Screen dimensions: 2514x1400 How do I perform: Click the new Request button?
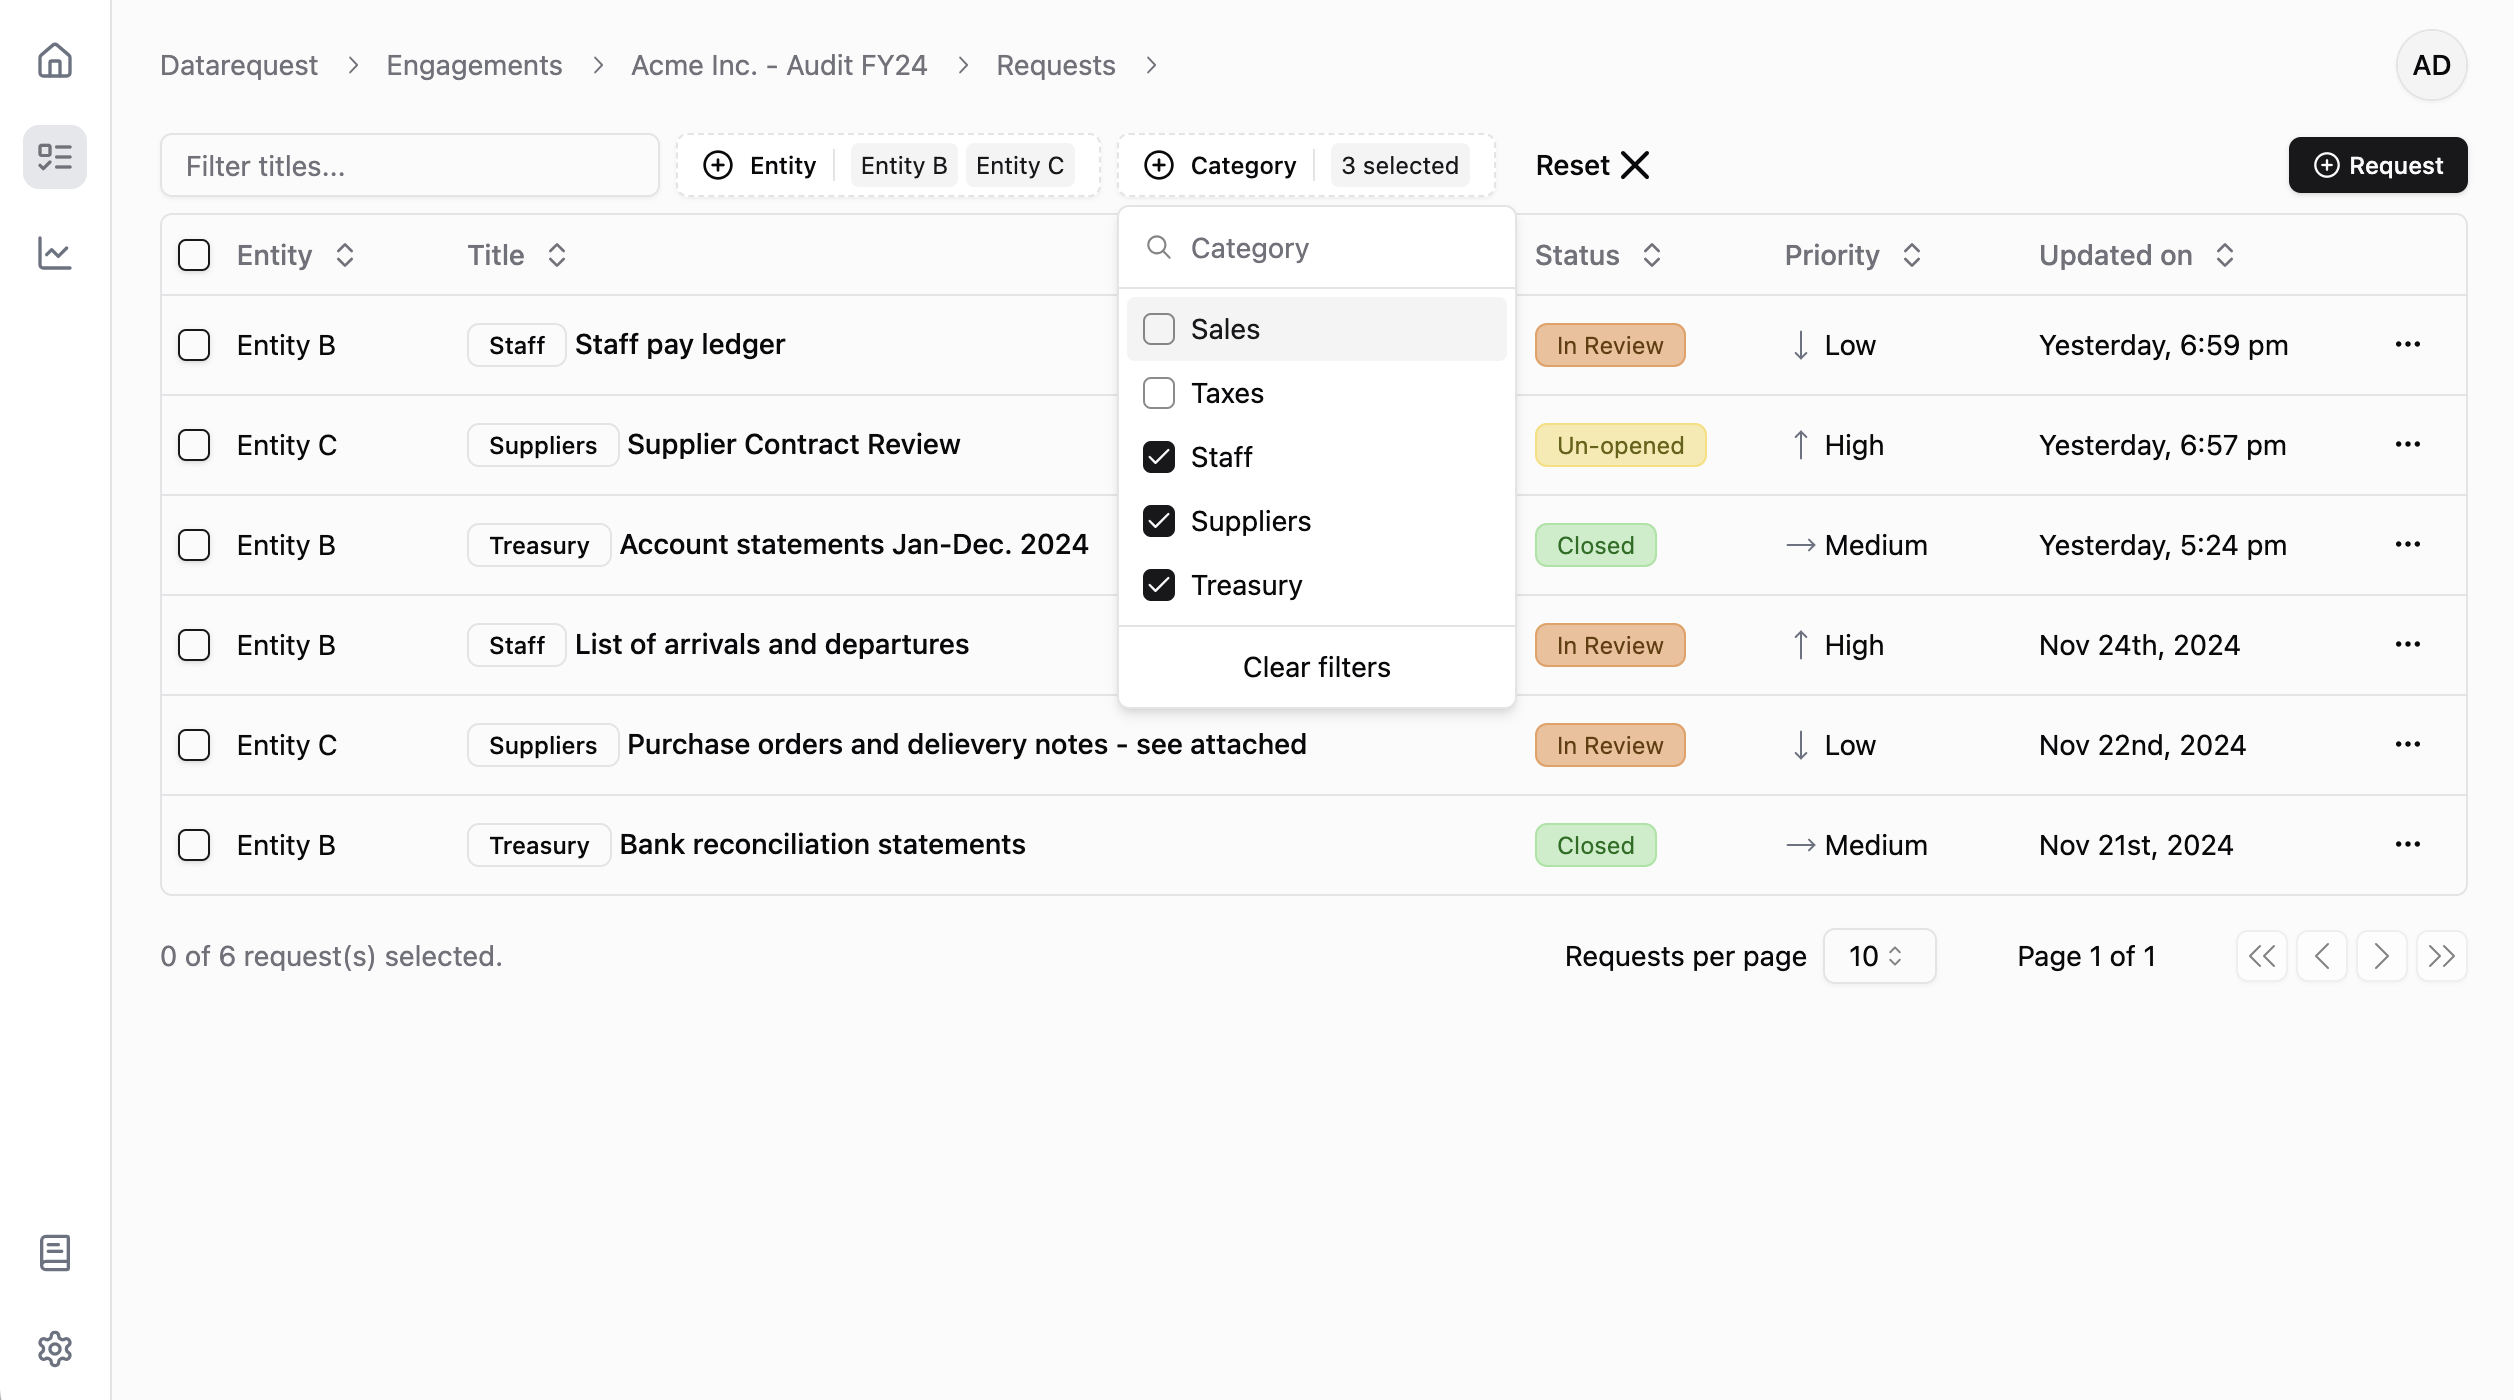pyautogui.click(x=2377, y=165)
